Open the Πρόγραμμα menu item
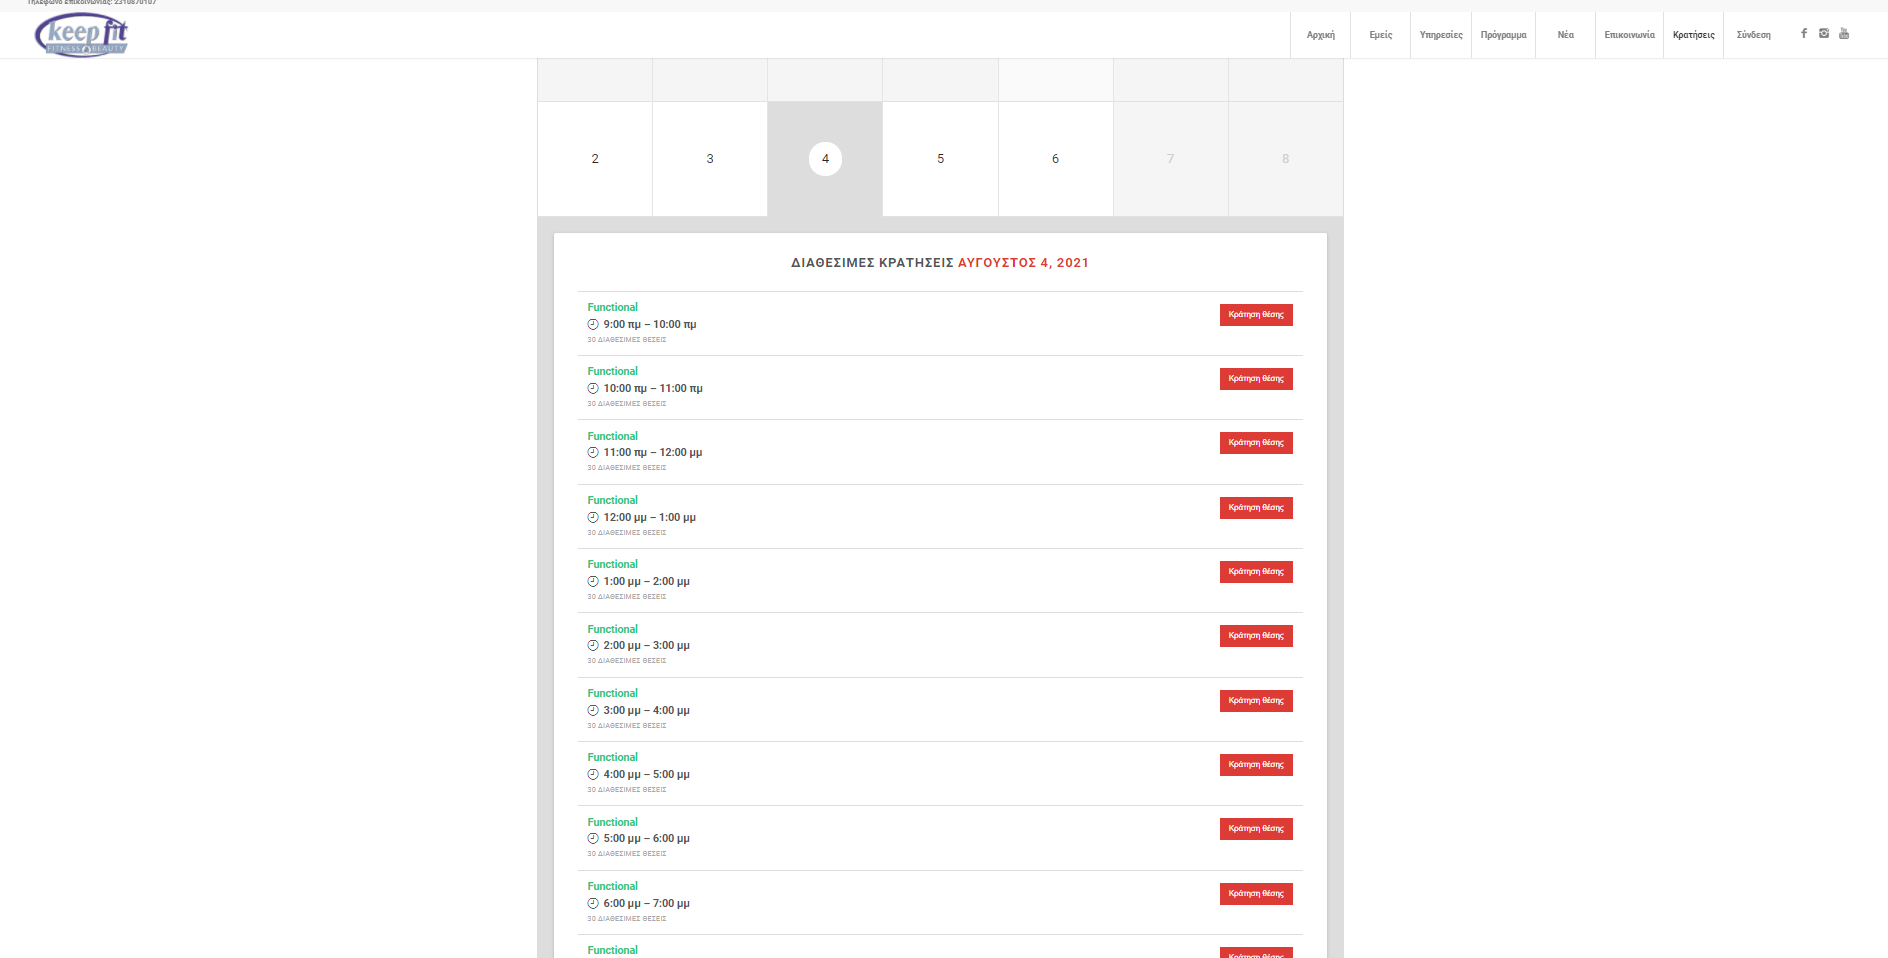 [x=1503, y=35]
